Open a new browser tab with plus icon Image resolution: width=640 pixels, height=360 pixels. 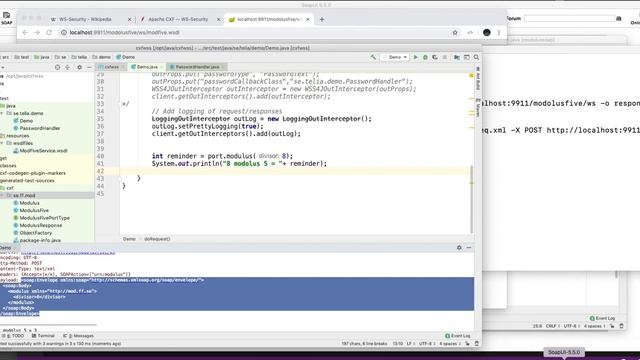pos(322,19)
